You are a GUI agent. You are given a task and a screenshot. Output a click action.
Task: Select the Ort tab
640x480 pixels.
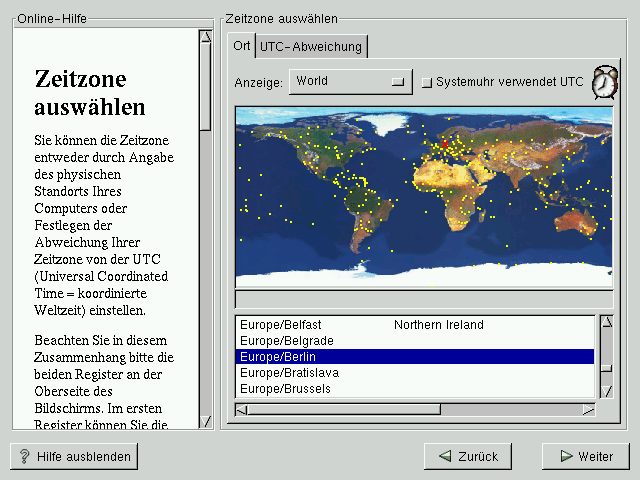coord(241,46)
